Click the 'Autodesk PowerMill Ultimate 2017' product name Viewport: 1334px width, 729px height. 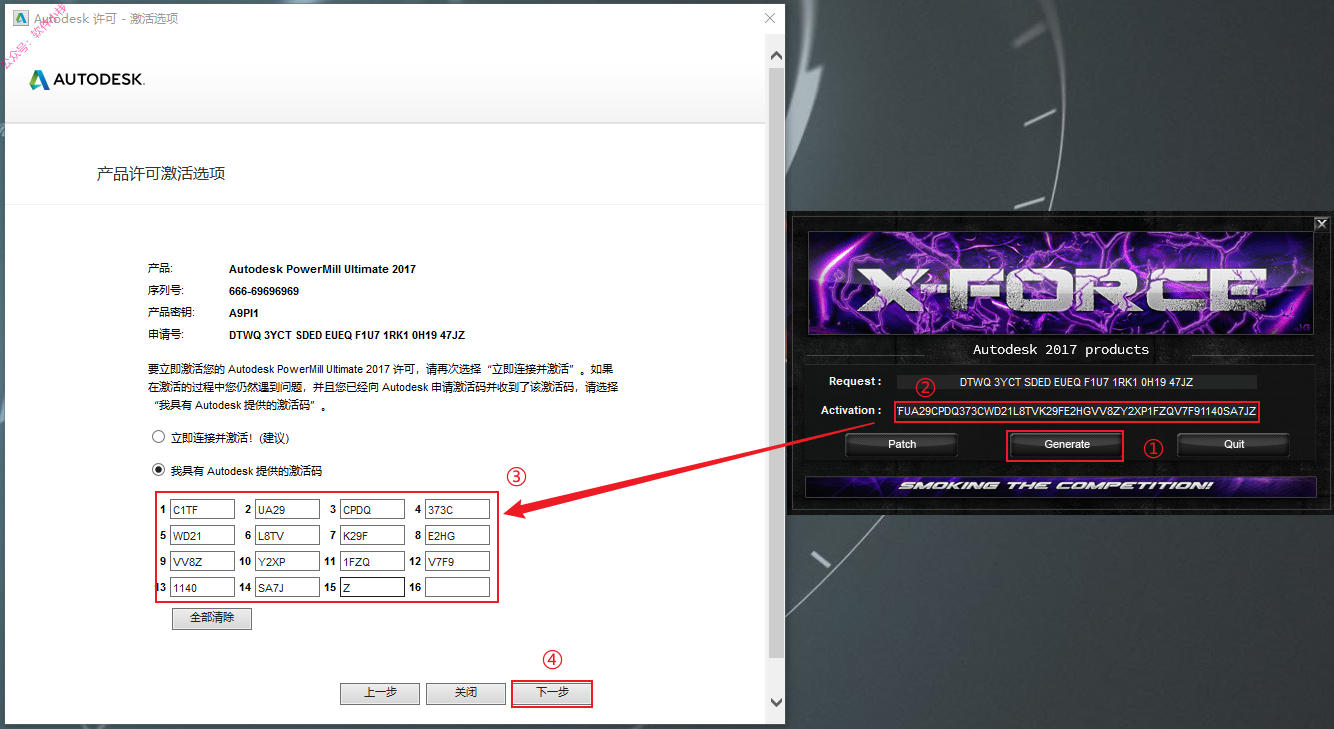point(322,269)
